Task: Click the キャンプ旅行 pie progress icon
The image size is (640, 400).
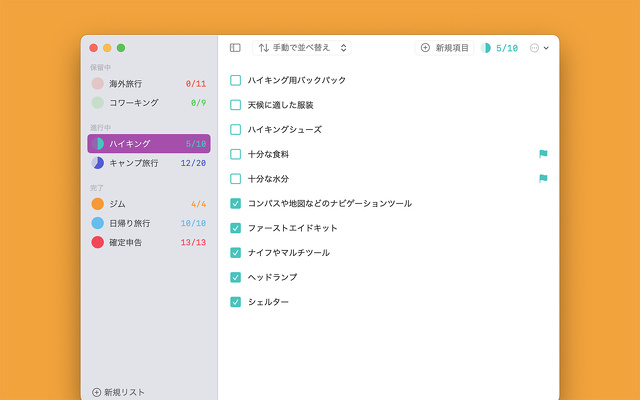Action: click(98, 163)
